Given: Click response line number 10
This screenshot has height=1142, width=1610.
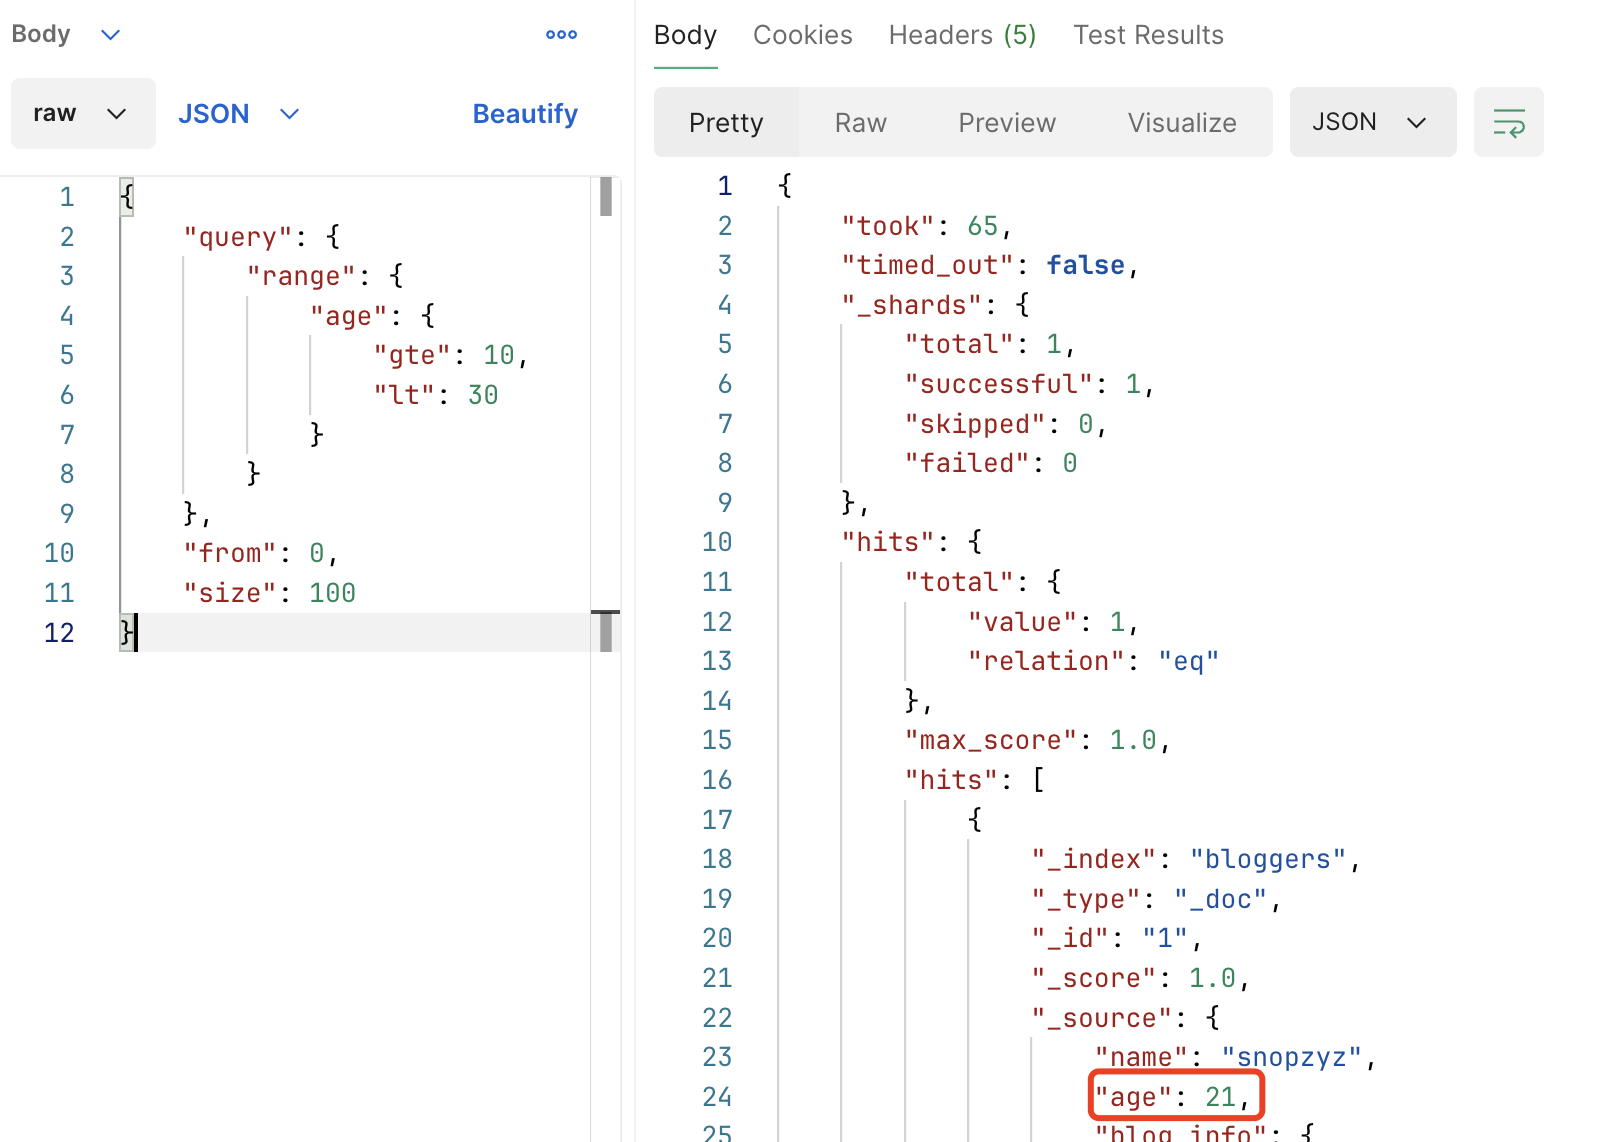Looking at the screenshot, I should (717, 542).
